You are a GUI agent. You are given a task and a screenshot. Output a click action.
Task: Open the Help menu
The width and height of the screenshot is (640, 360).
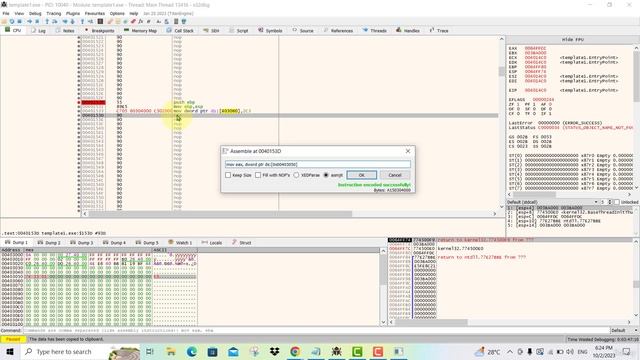click(133, 13)
